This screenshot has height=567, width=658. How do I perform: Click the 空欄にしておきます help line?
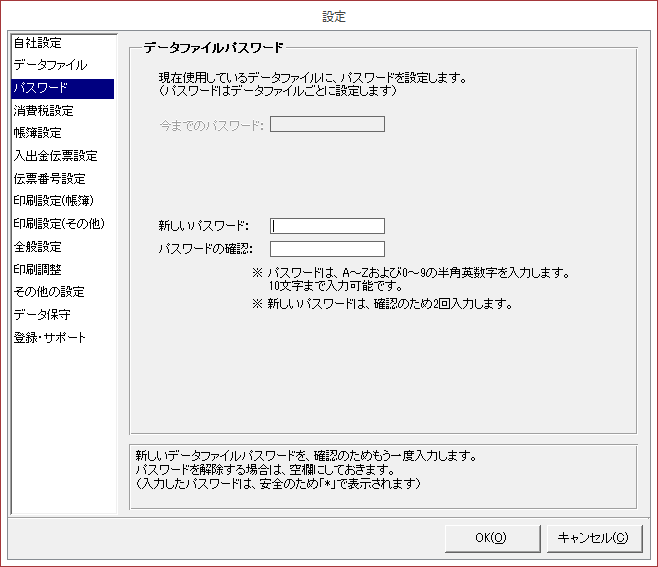265,470
